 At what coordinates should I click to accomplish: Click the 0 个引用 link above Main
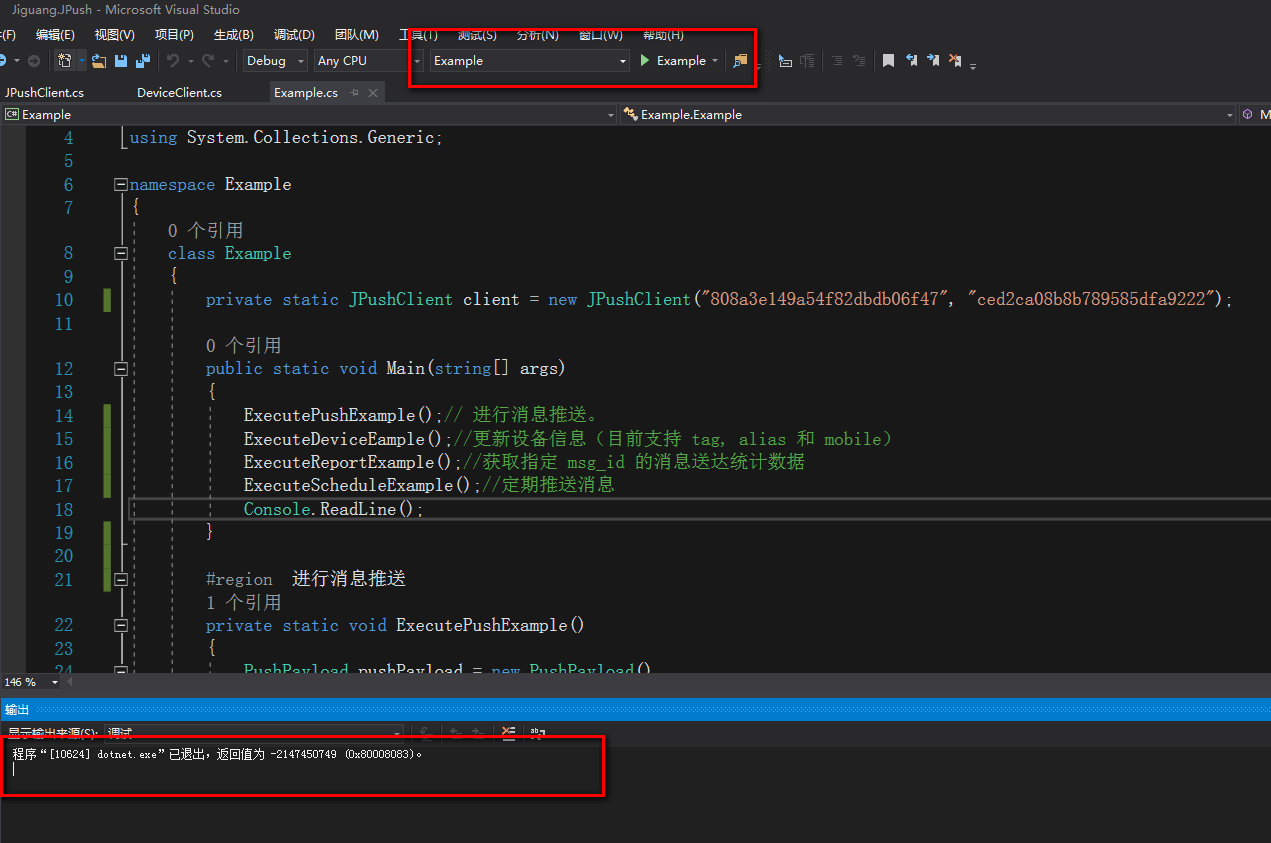coord(243,346)
